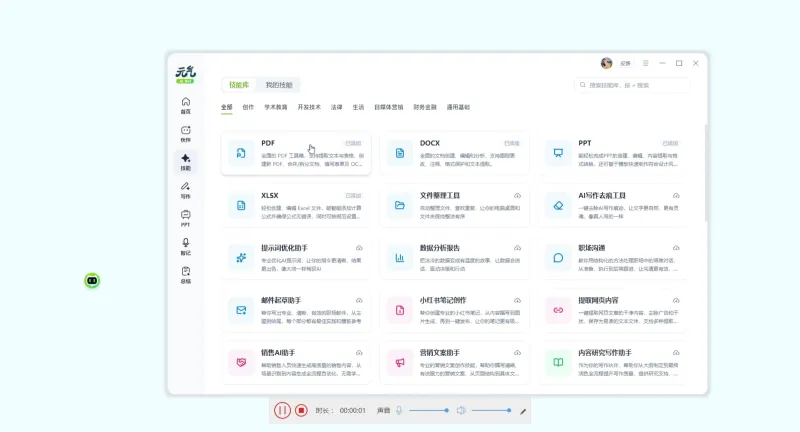
Task: Click the 文件整理工具 folder icon
Action: [x=399, y=206]
